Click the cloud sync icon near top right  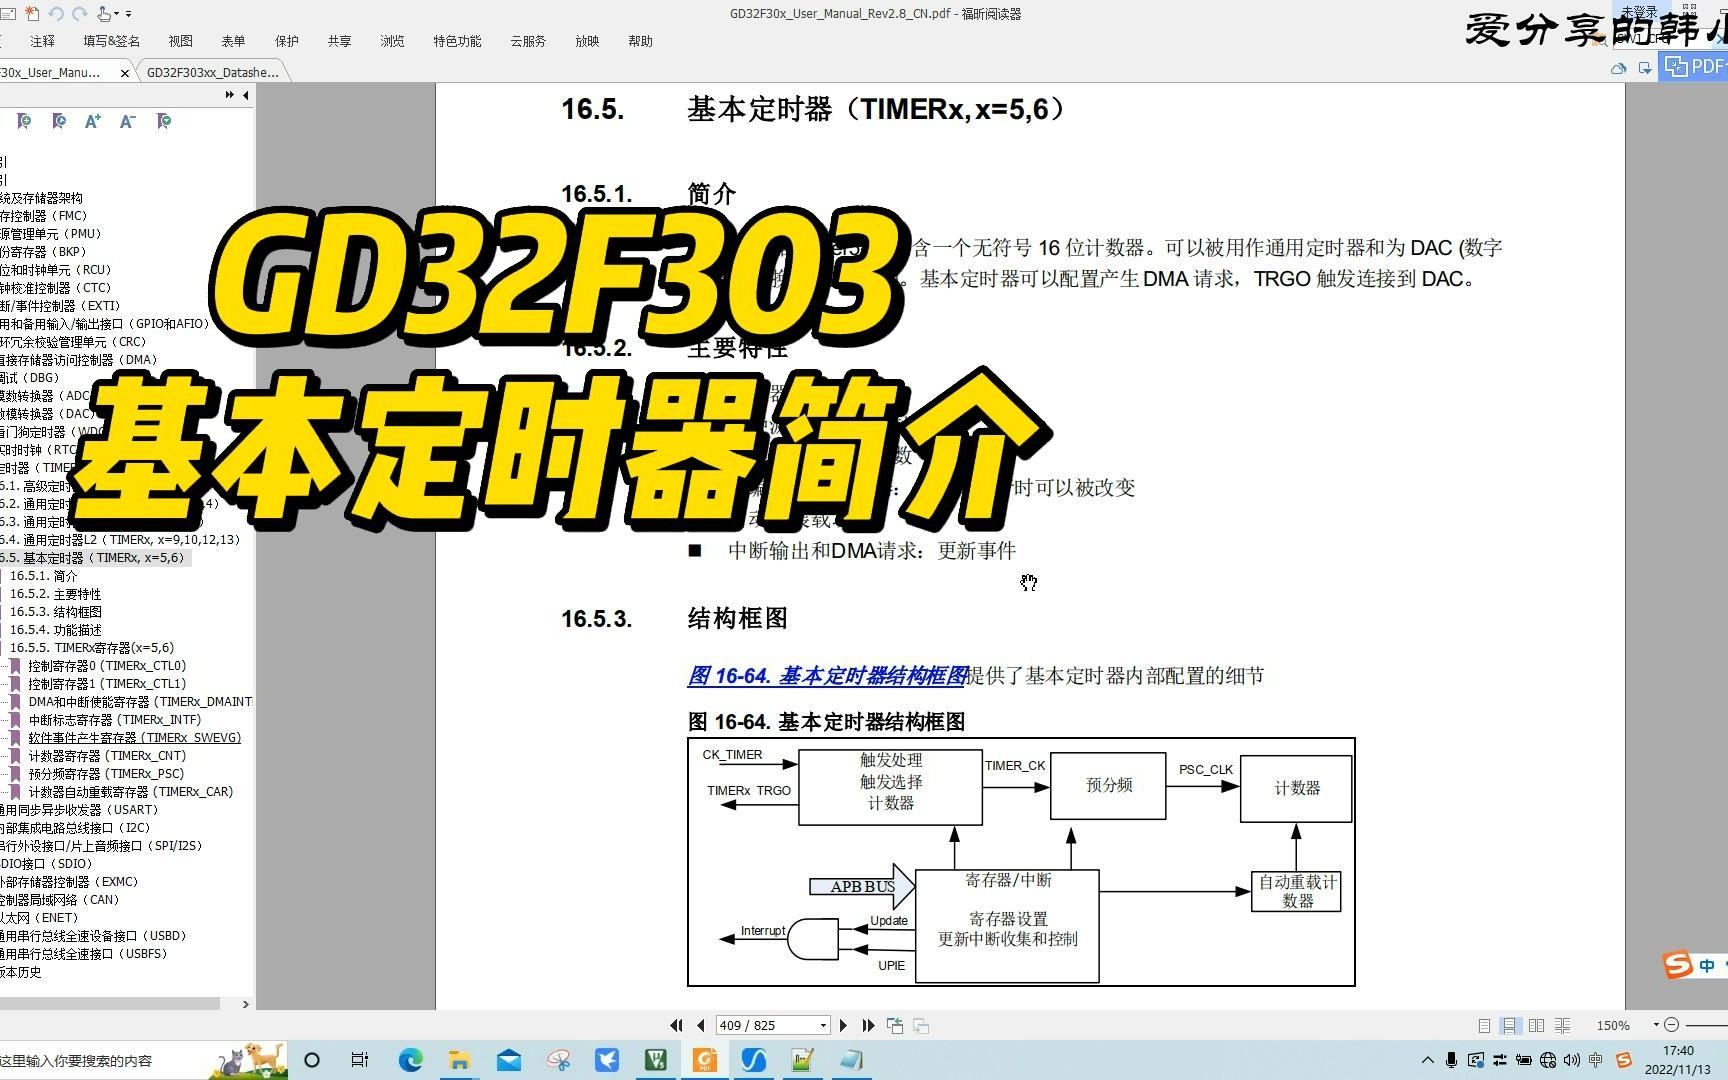1618,67
